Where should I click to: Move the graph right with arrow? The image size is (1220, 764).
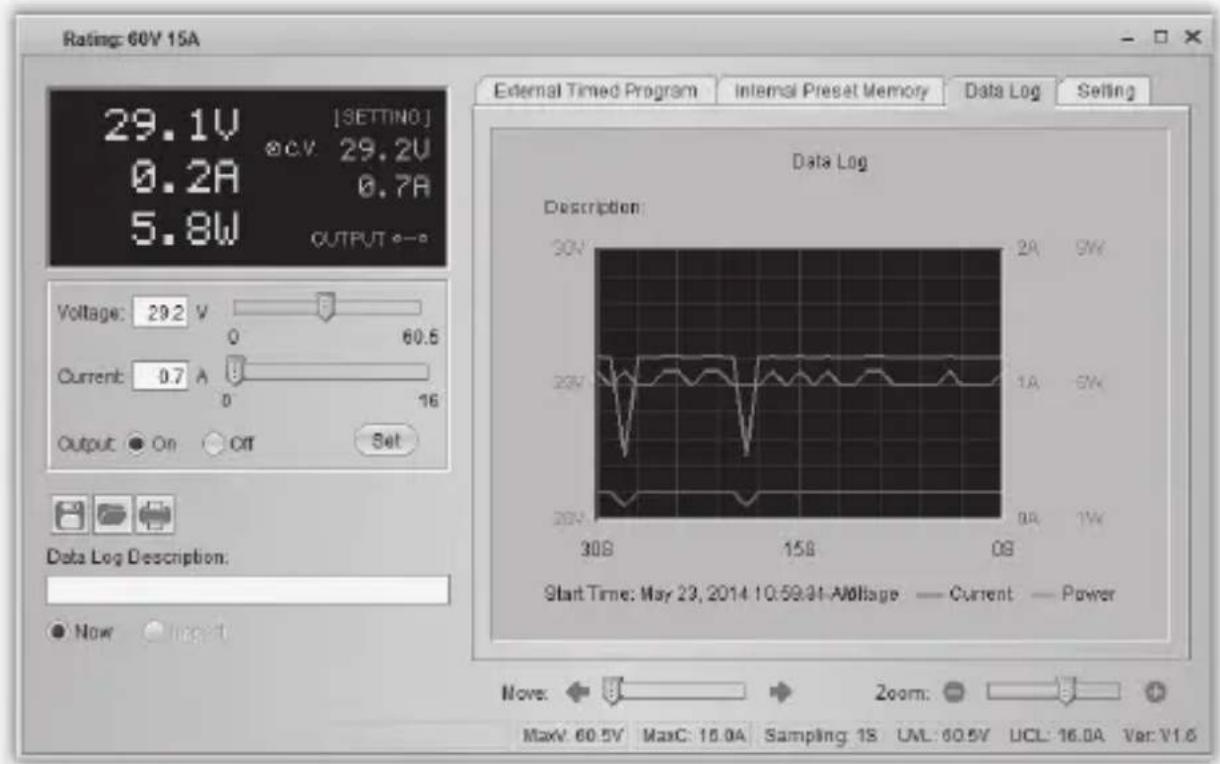(782, 691)
